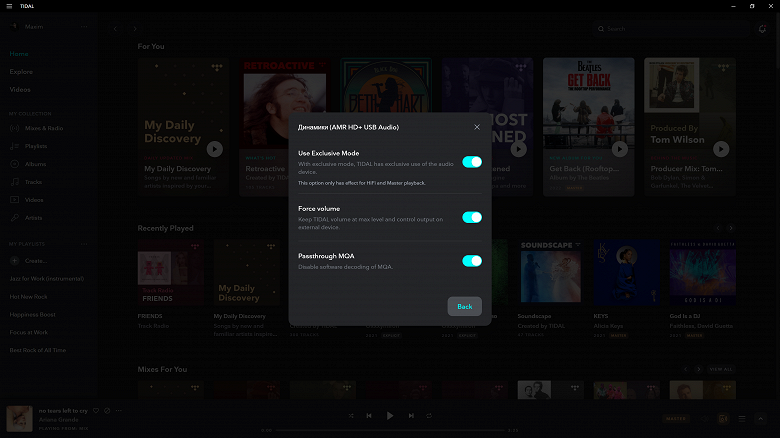Play My Daily Discovery card
Image resolution: width=780 pixels, height=438 pixels.
tap(215, 149)
